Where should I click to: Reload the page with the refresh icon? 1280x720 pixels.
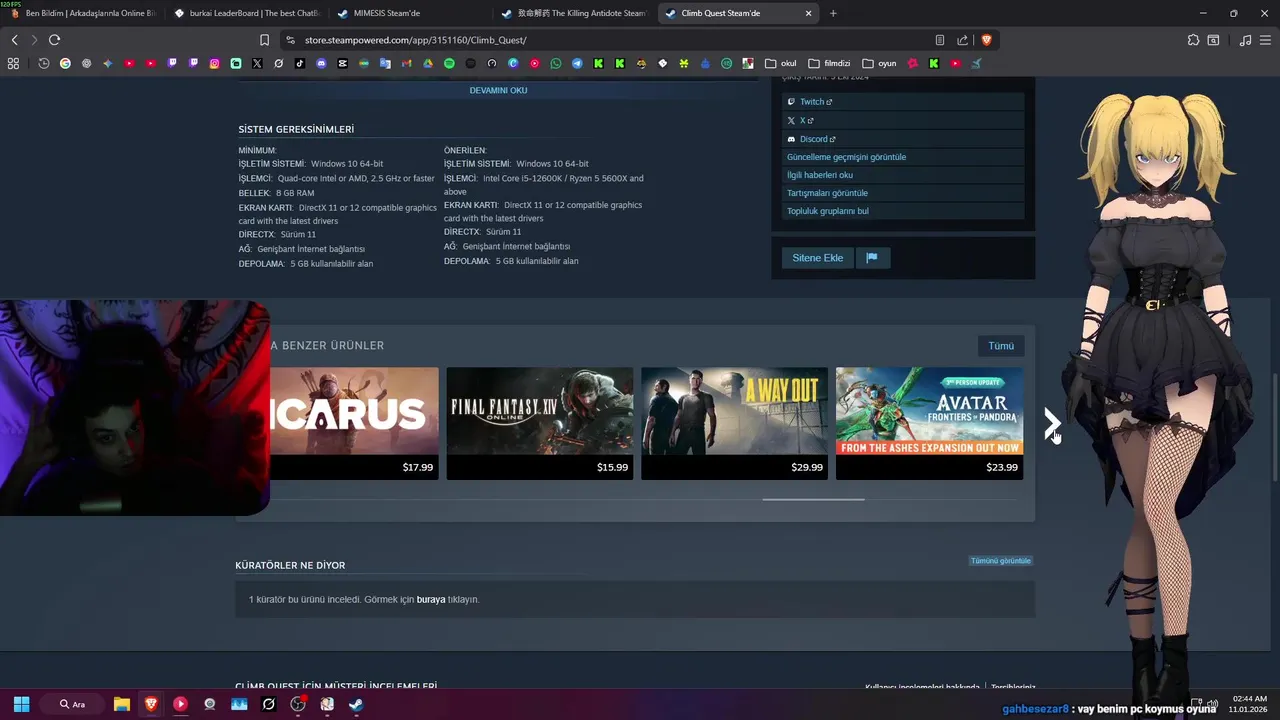pos(54,40)
